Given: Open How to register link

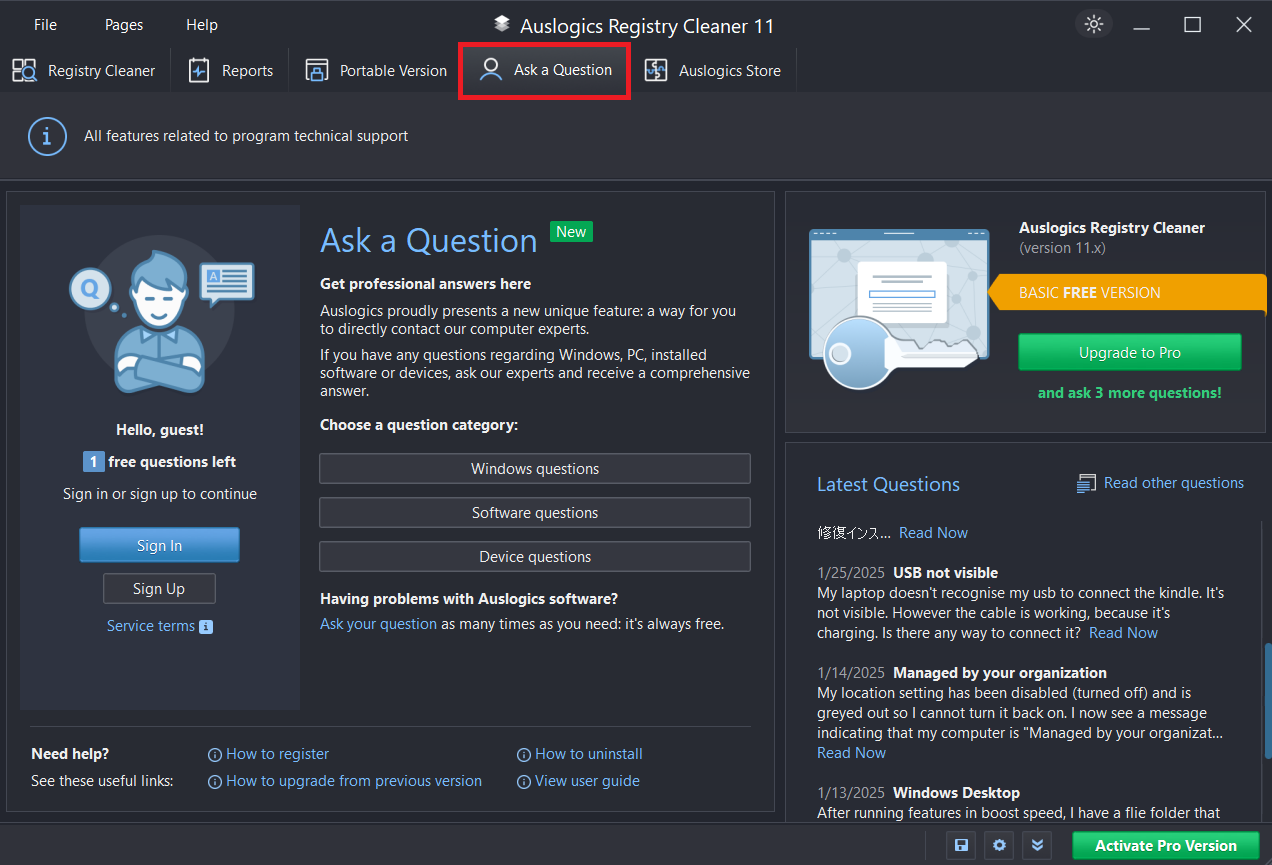Looking at the screenshot, I should [x=277, y=754].
